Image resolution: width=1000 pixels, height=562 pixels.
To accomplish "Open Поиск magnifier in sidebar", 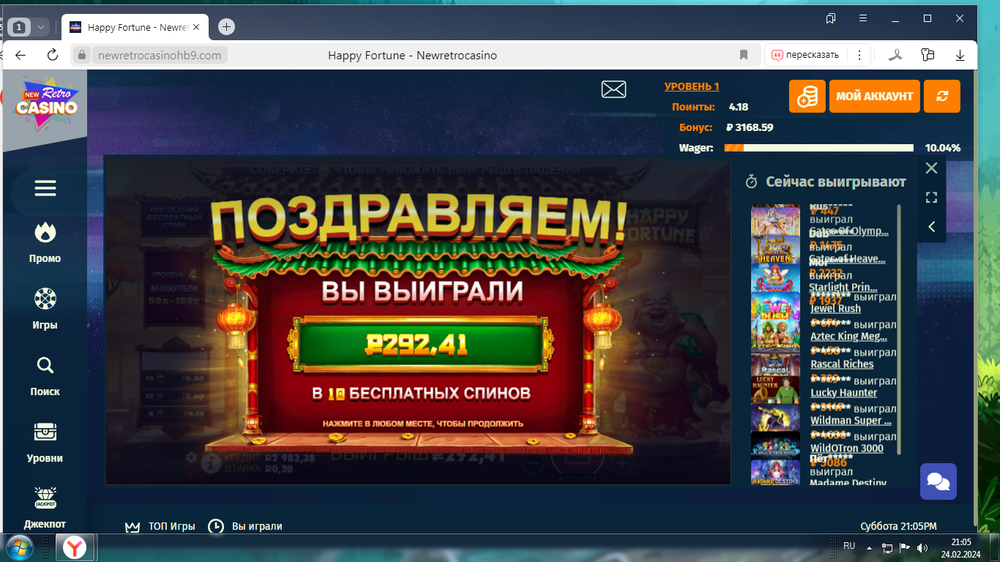I will click(x=45, y=366).
